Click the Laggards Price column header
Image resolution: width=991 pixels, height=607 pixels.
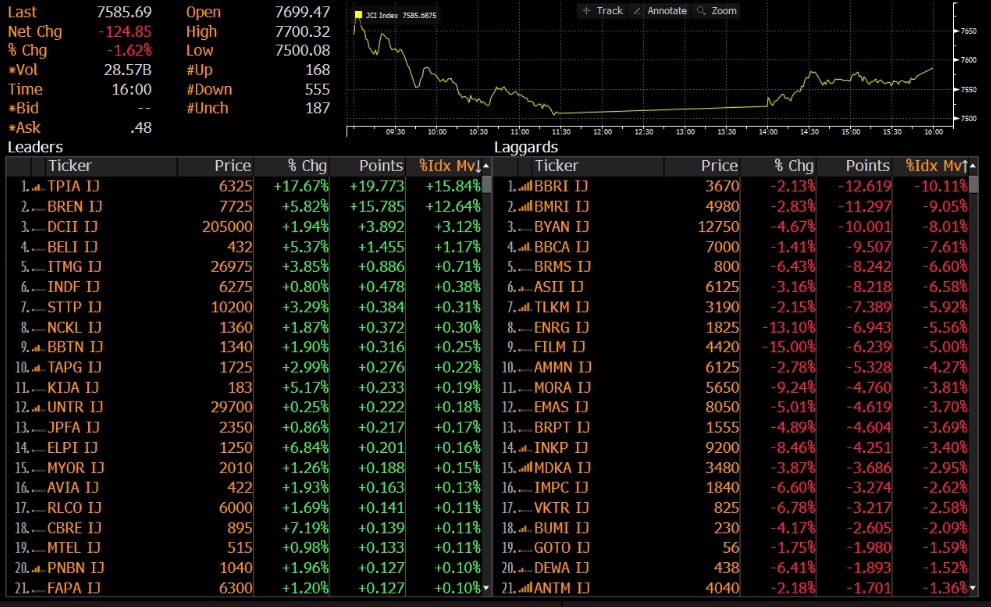click(719, 166)
